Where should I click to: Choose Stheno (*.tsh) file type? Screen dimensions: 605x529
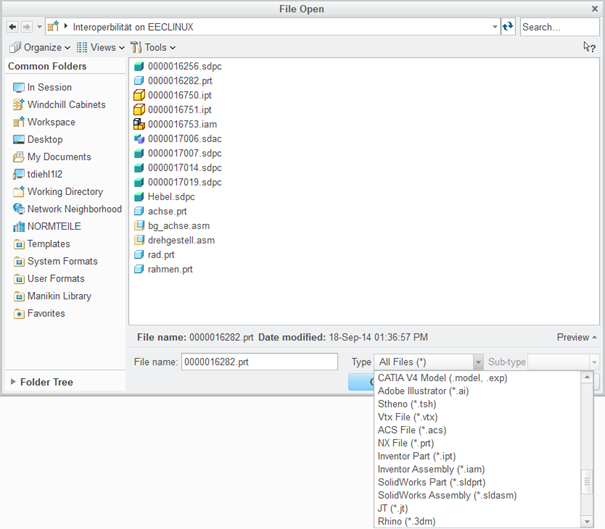(x=407, y=404)
